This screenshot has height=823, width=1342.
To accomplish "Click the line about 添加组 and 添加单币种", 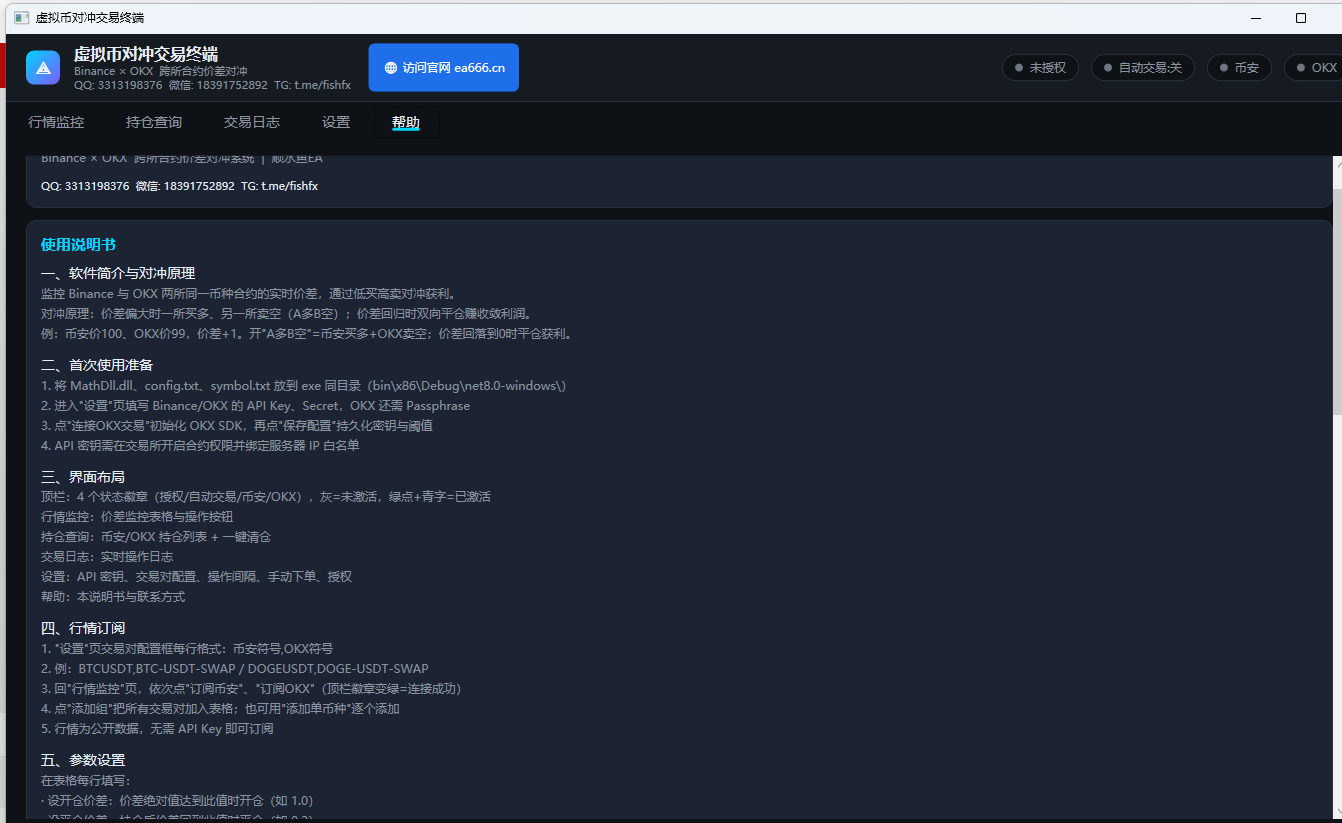I will [220, 708].
